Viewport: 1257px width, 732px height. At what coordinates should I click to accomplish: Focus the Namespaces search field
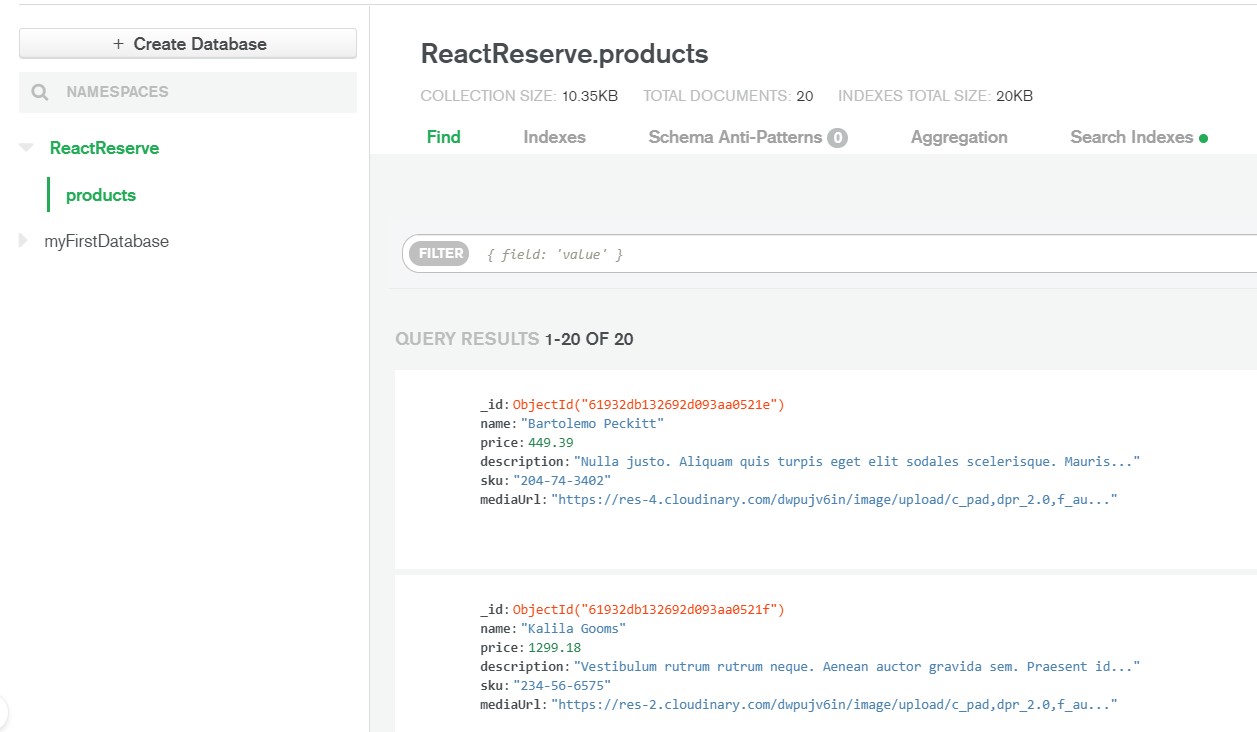[x=188, y=92]
